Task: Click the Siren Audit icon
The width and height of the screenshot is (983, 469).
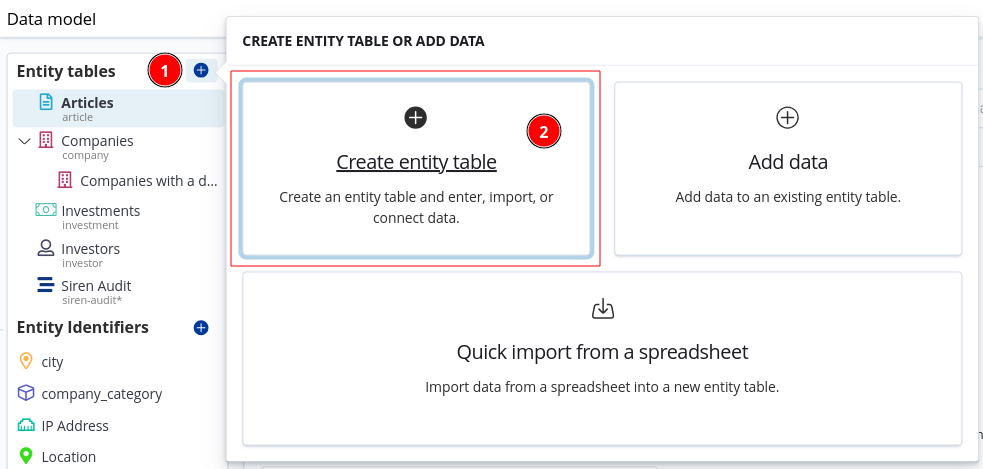Action: coord(45,286)
